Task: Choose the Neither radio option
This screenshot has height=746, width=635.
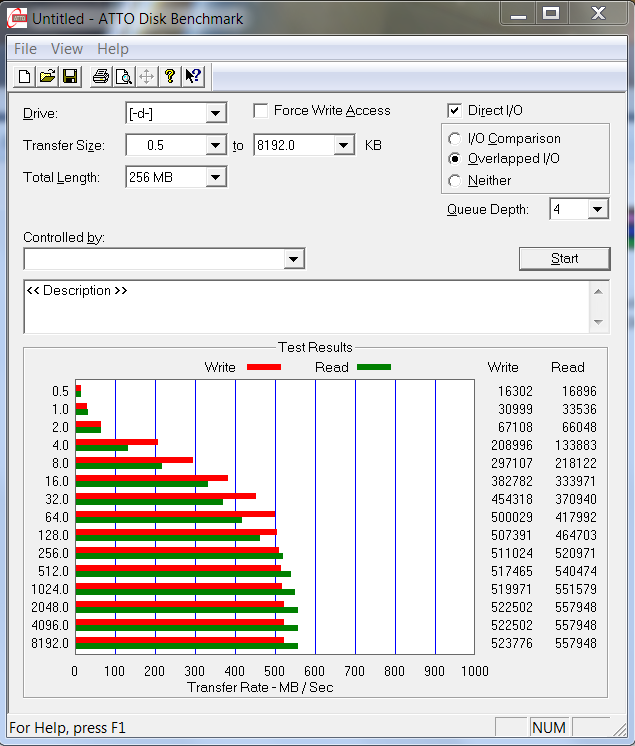Action: pyautogui.click(x=455, y=181)
